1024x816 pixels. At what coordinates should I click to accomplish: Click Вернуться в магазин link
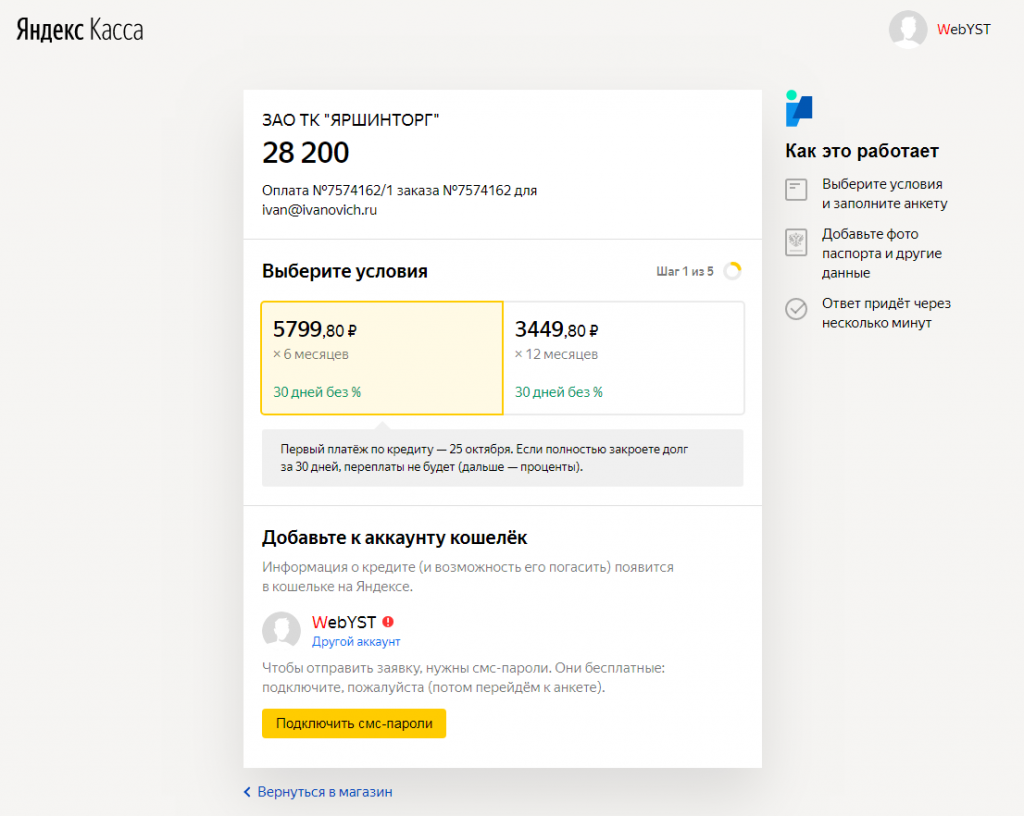pos(325,792)
